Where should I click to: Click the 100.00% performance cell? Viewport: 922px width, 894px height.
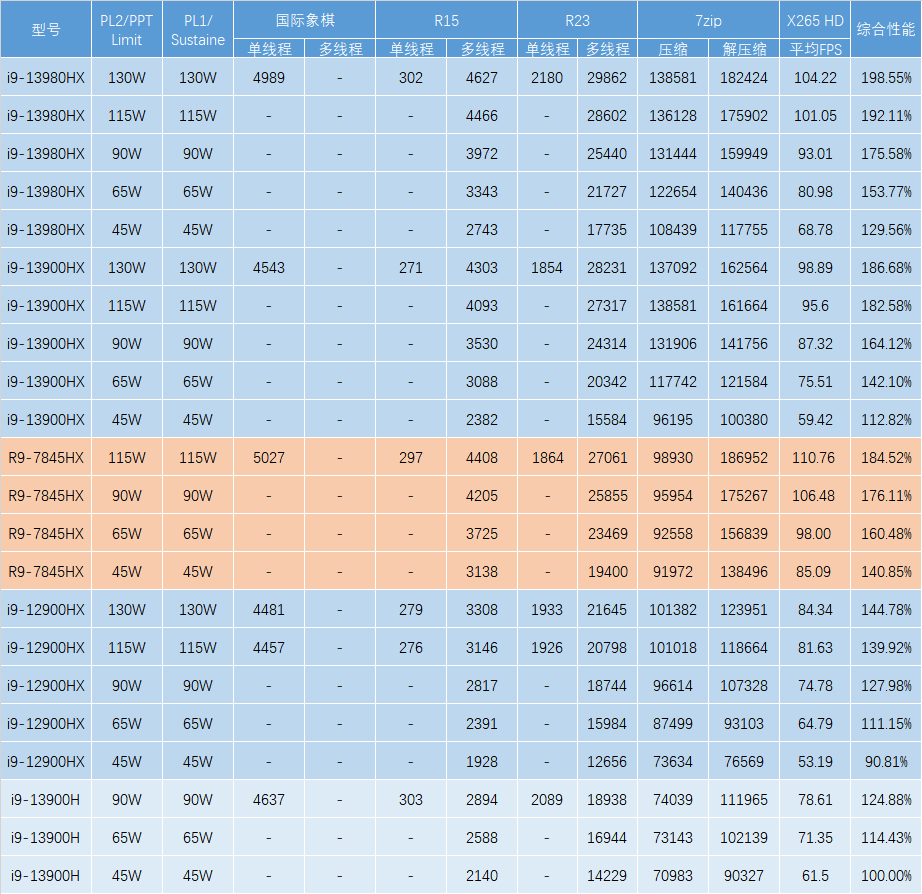[x=886, y=875]
